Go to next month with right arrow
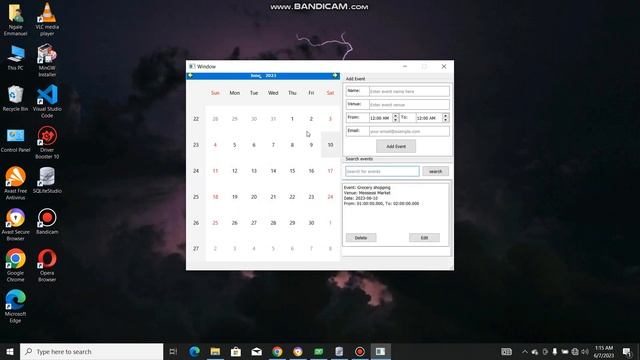This screenshot has width=640, height=360. point(335,76)
